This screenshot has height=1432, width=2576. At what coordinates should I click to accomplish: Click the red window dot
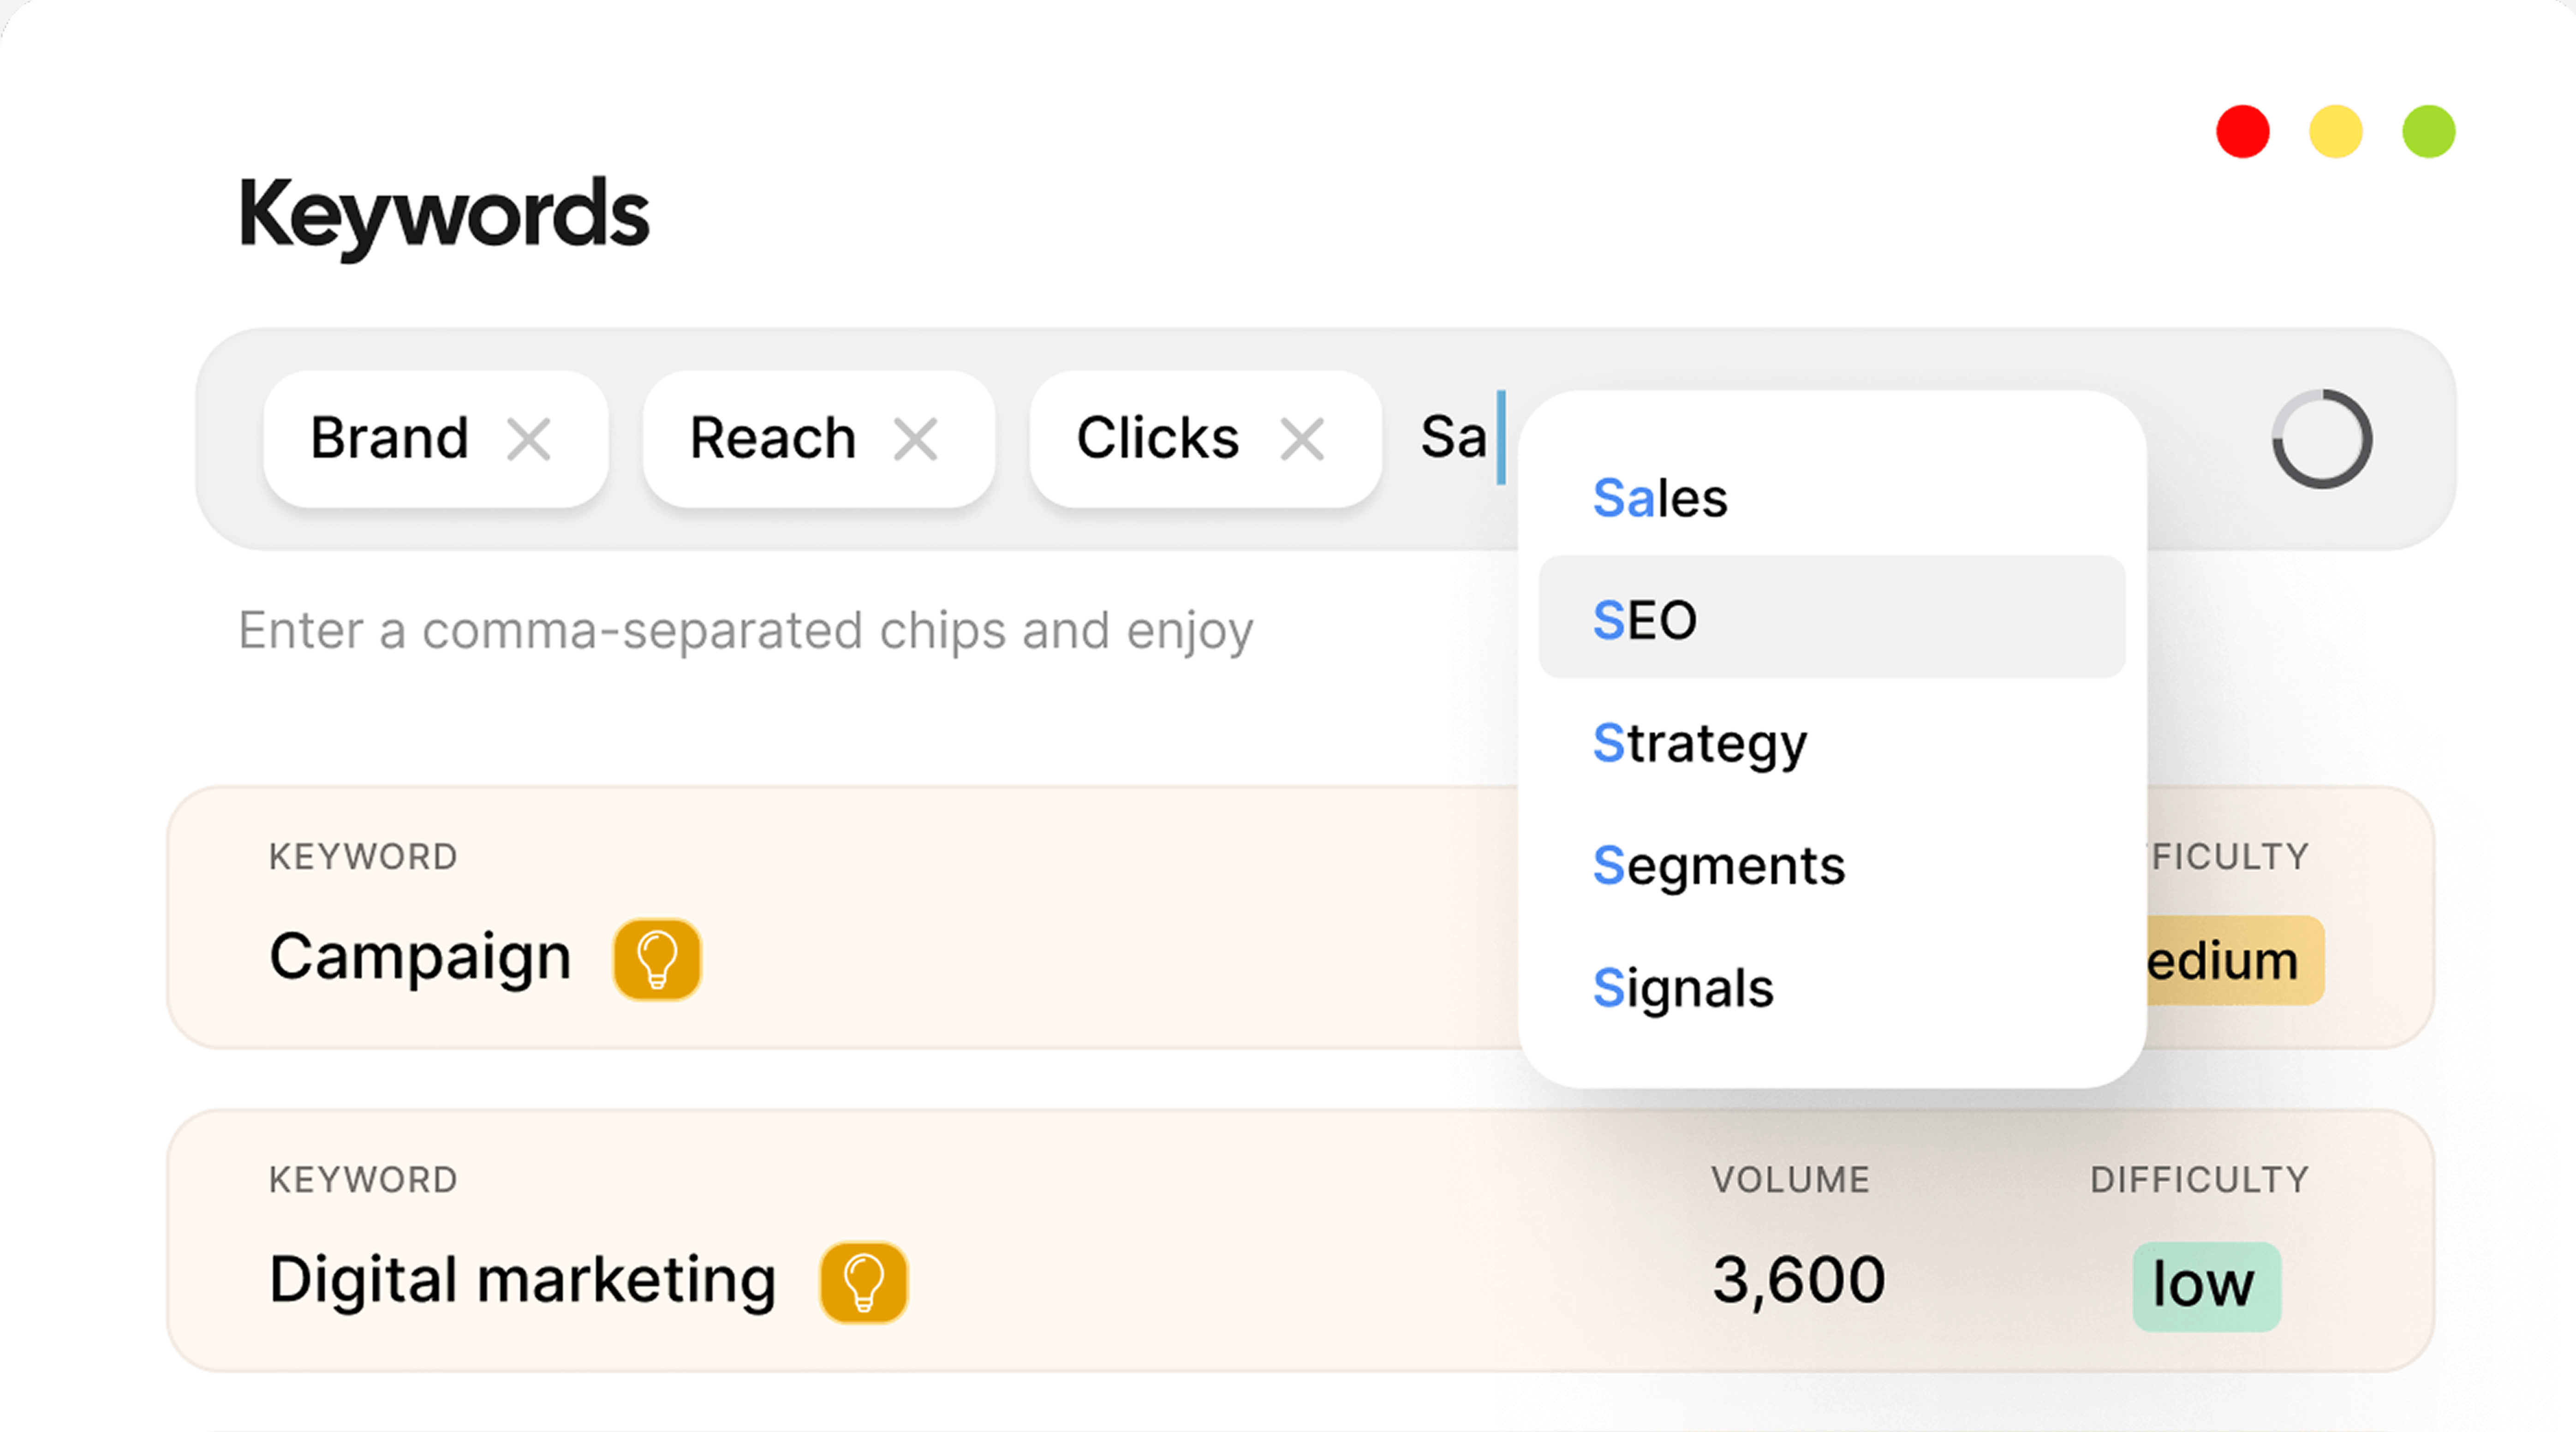pos(2242,131)
